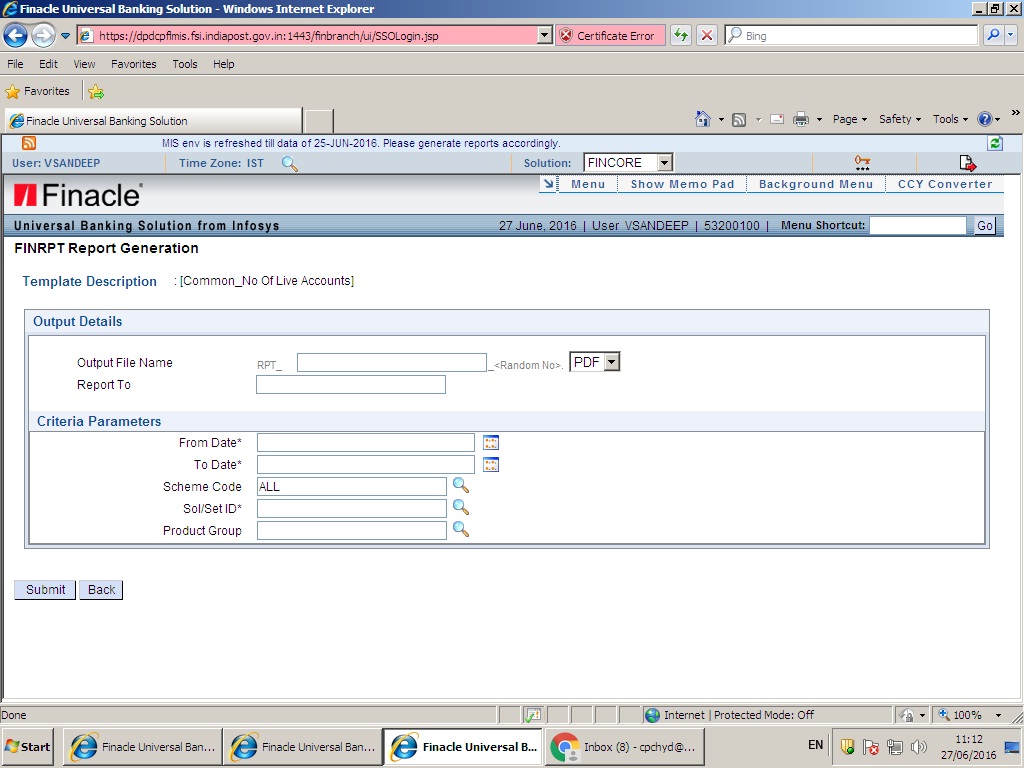Click the Back button
This screenshot has height=768, width=1024.
click(x=100, y=589)
